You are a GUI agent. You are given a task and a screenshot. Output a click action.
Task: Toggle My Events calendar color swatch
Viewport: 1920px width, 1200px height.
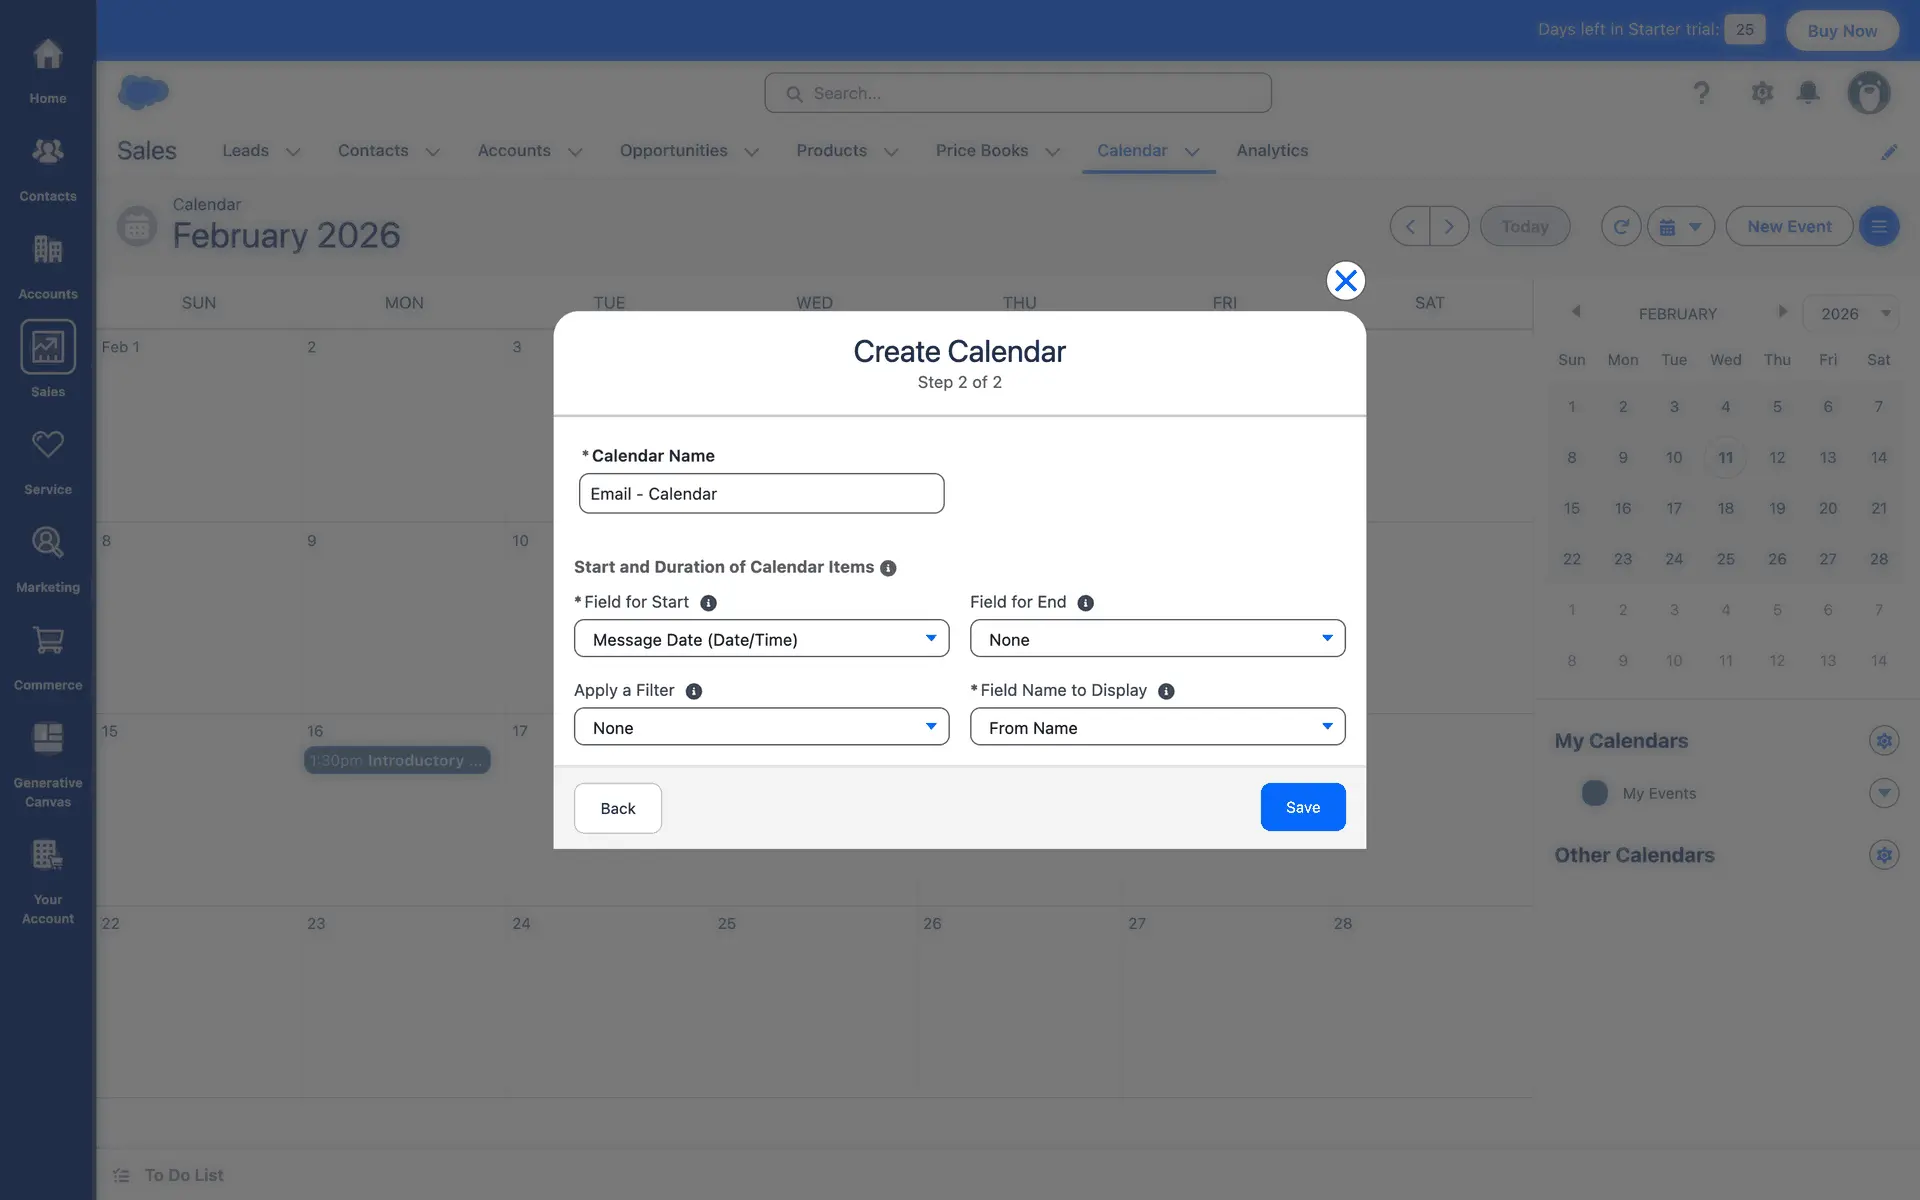tap(1594, 793)
